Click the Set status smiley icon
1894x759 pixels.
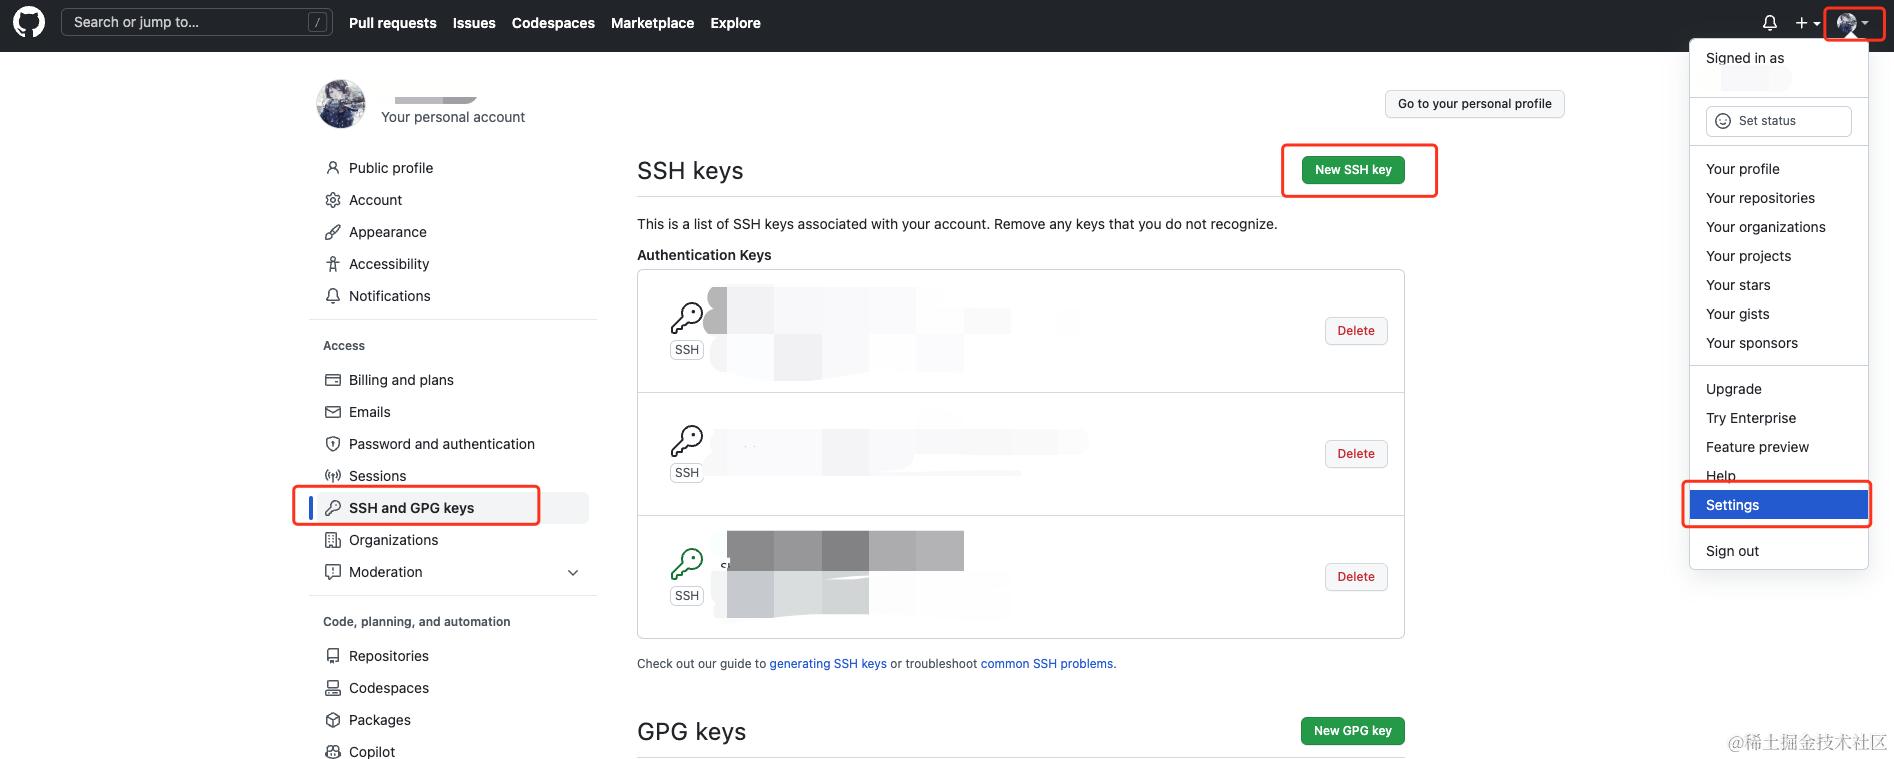[x=1723, y=121]
